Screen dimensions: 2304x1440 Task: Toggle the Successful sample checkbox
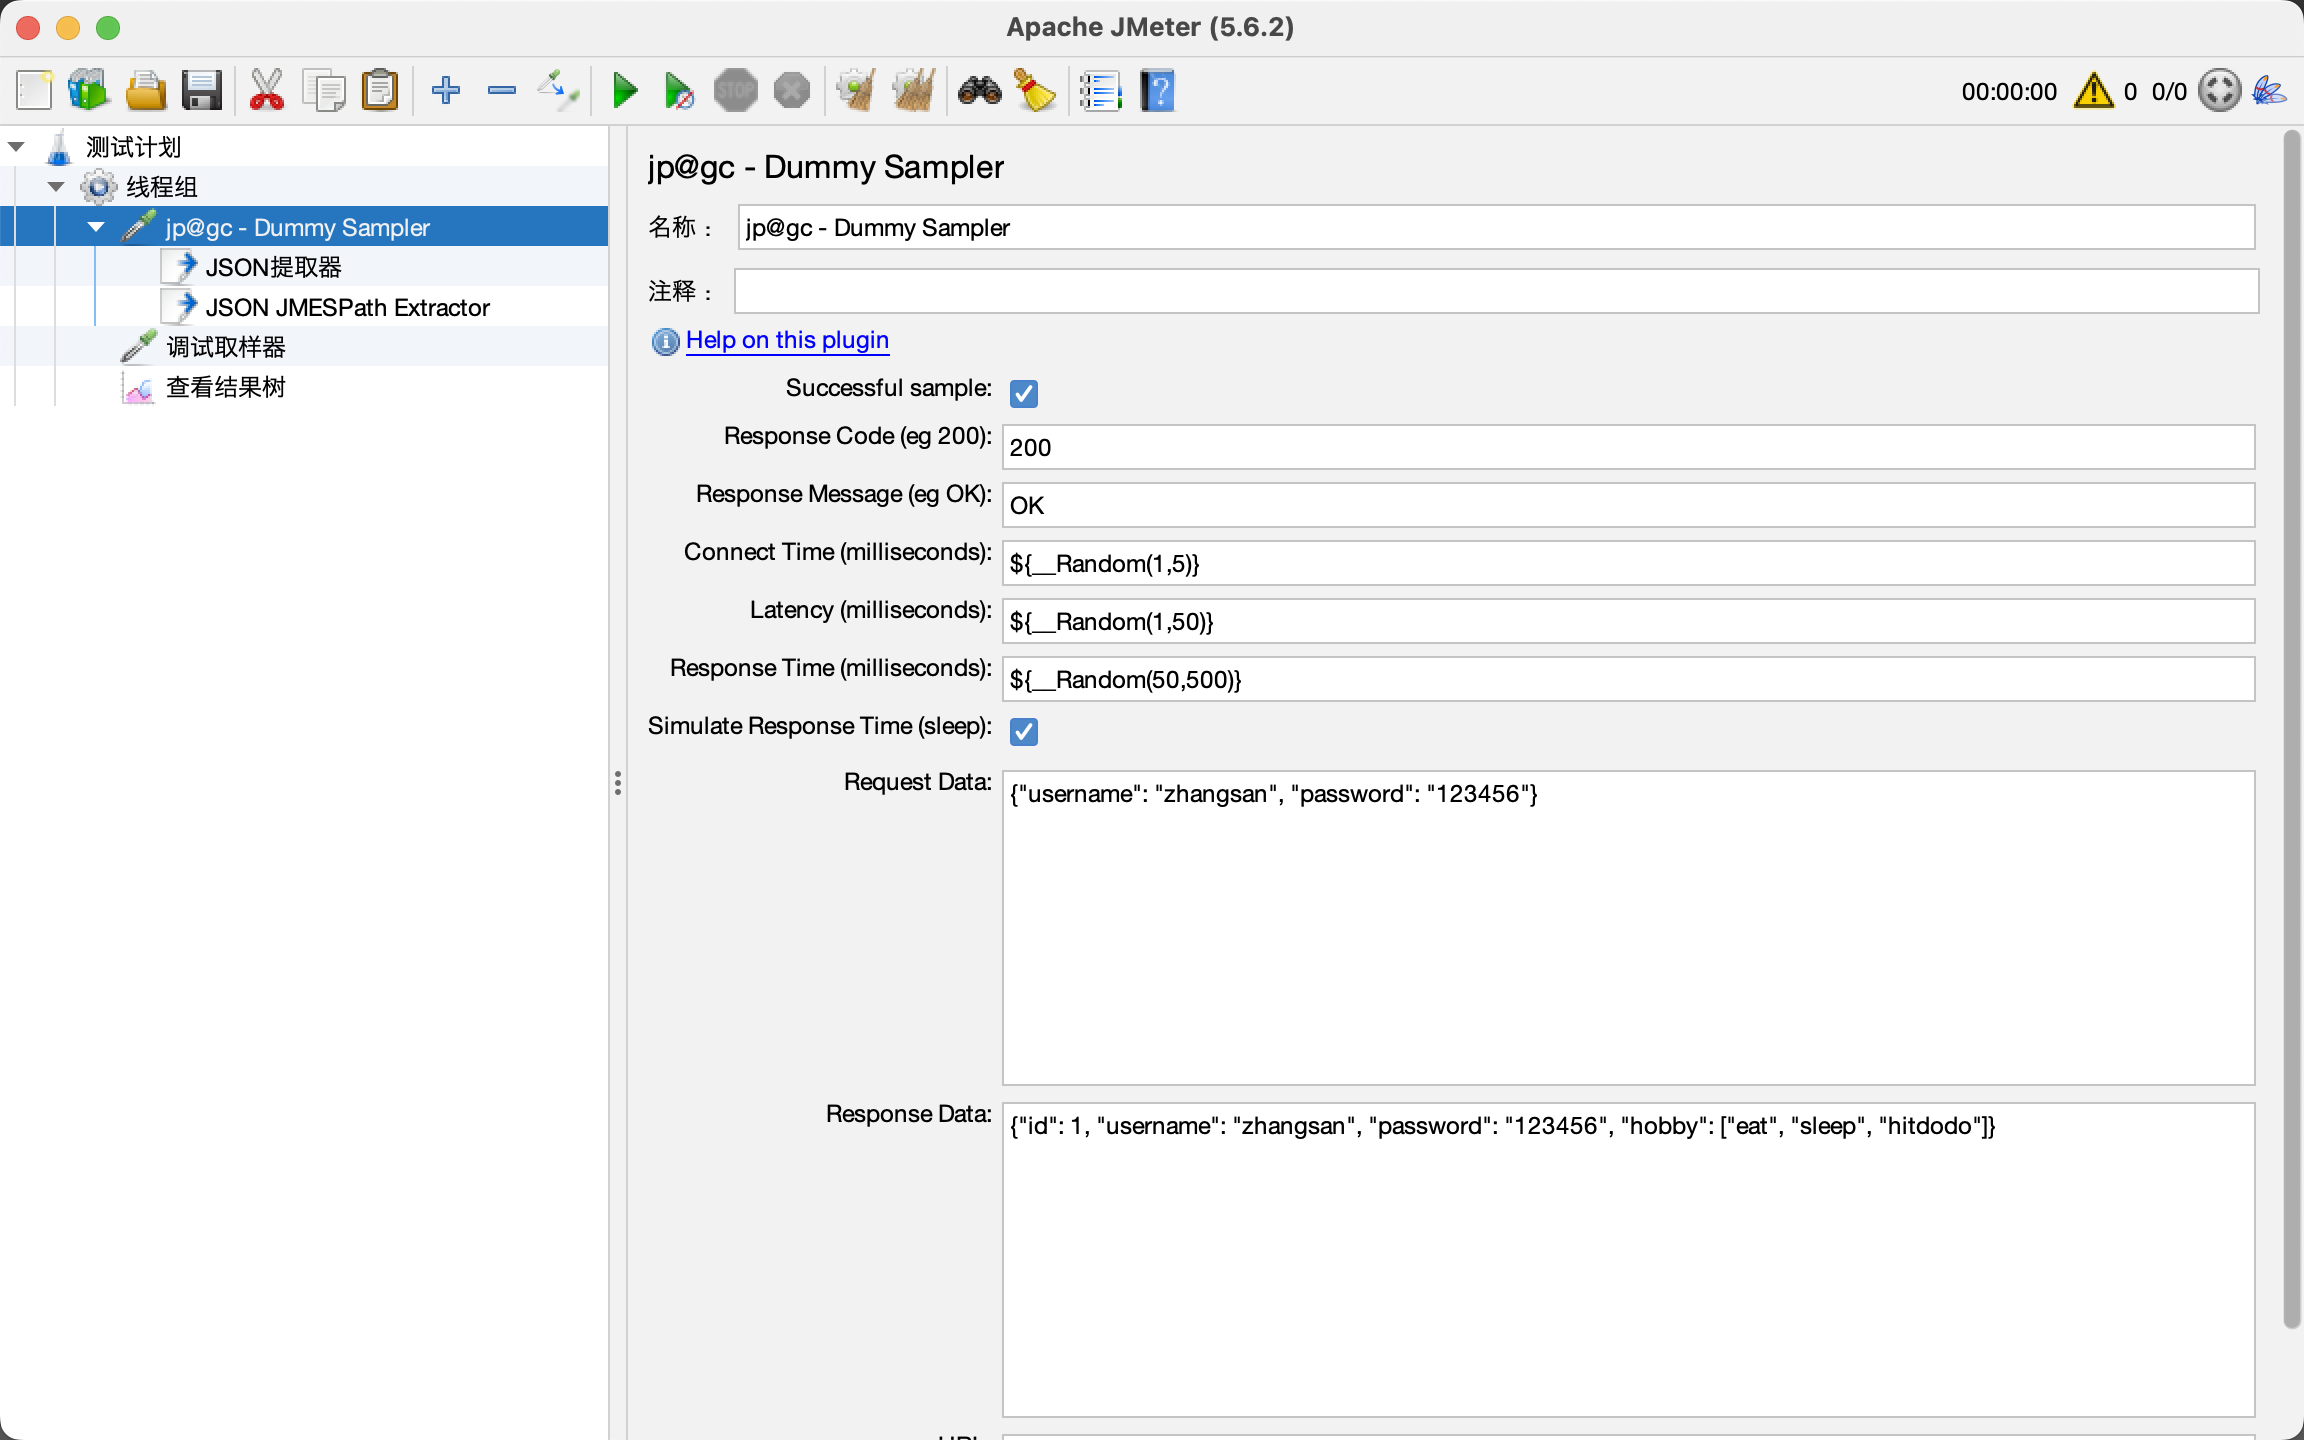(1023, 393)
